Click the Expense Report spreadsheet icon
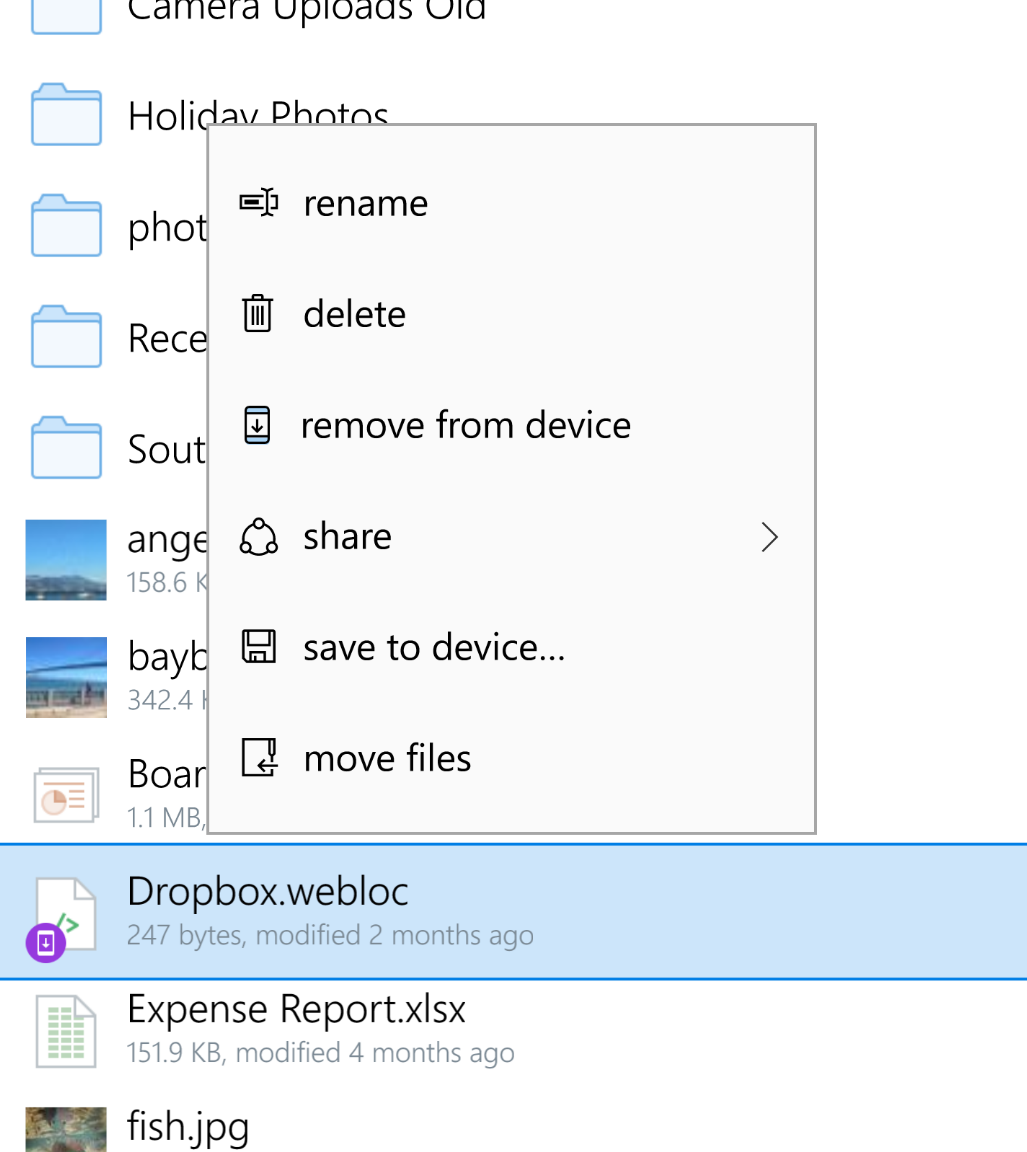This screenshot has width=1027, height=1152. point(66,1031)
